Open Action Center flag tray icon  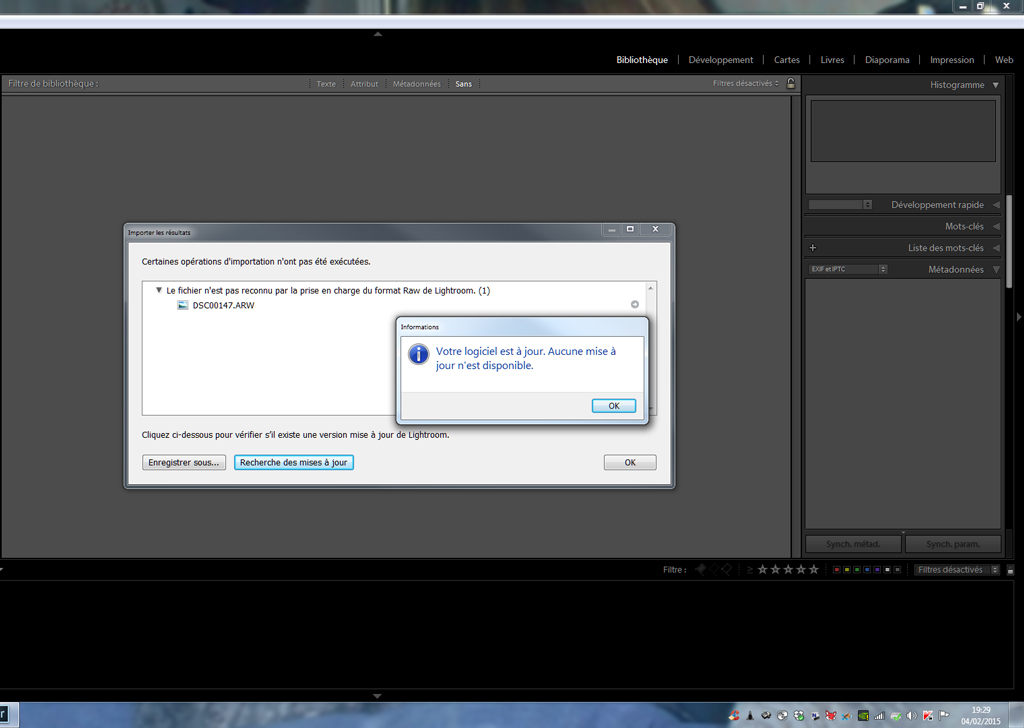pyautogui.click(x=944, y=716)
